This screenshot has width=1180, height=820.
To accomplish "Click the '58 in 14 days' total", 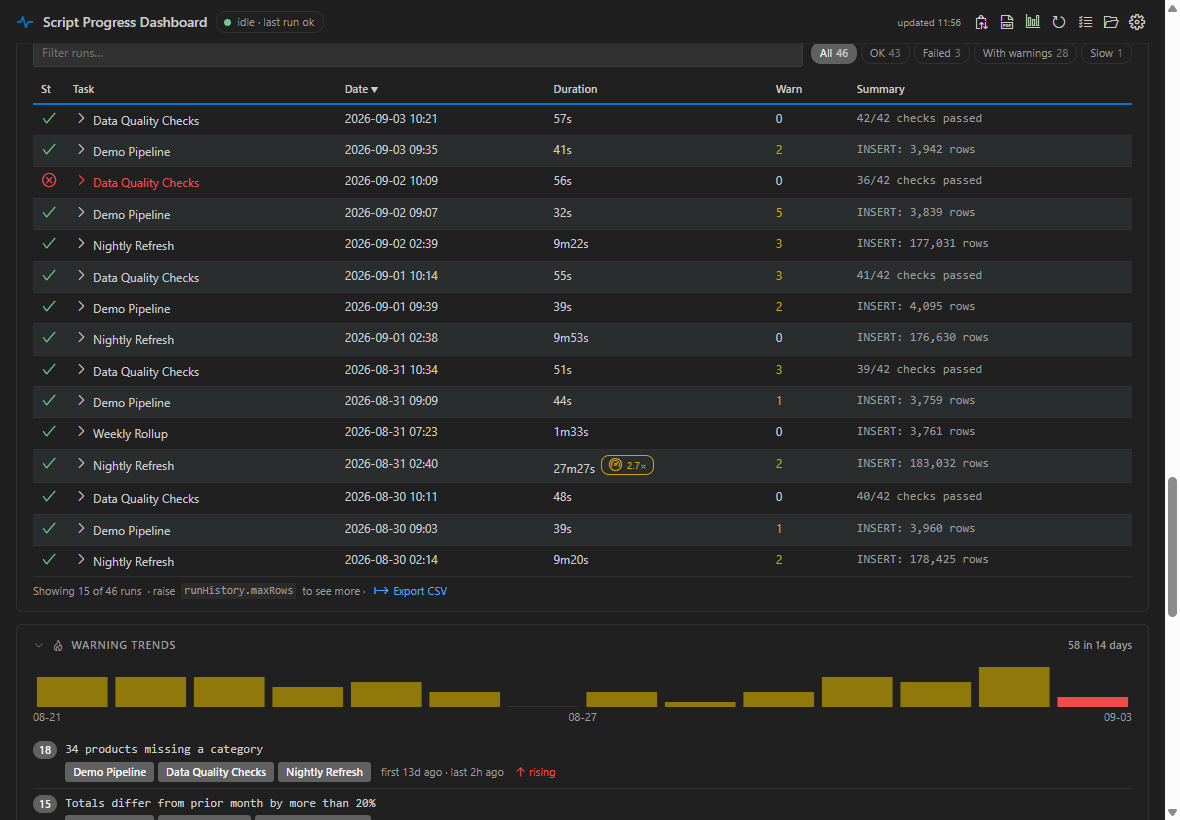I will click(1099, 645).
